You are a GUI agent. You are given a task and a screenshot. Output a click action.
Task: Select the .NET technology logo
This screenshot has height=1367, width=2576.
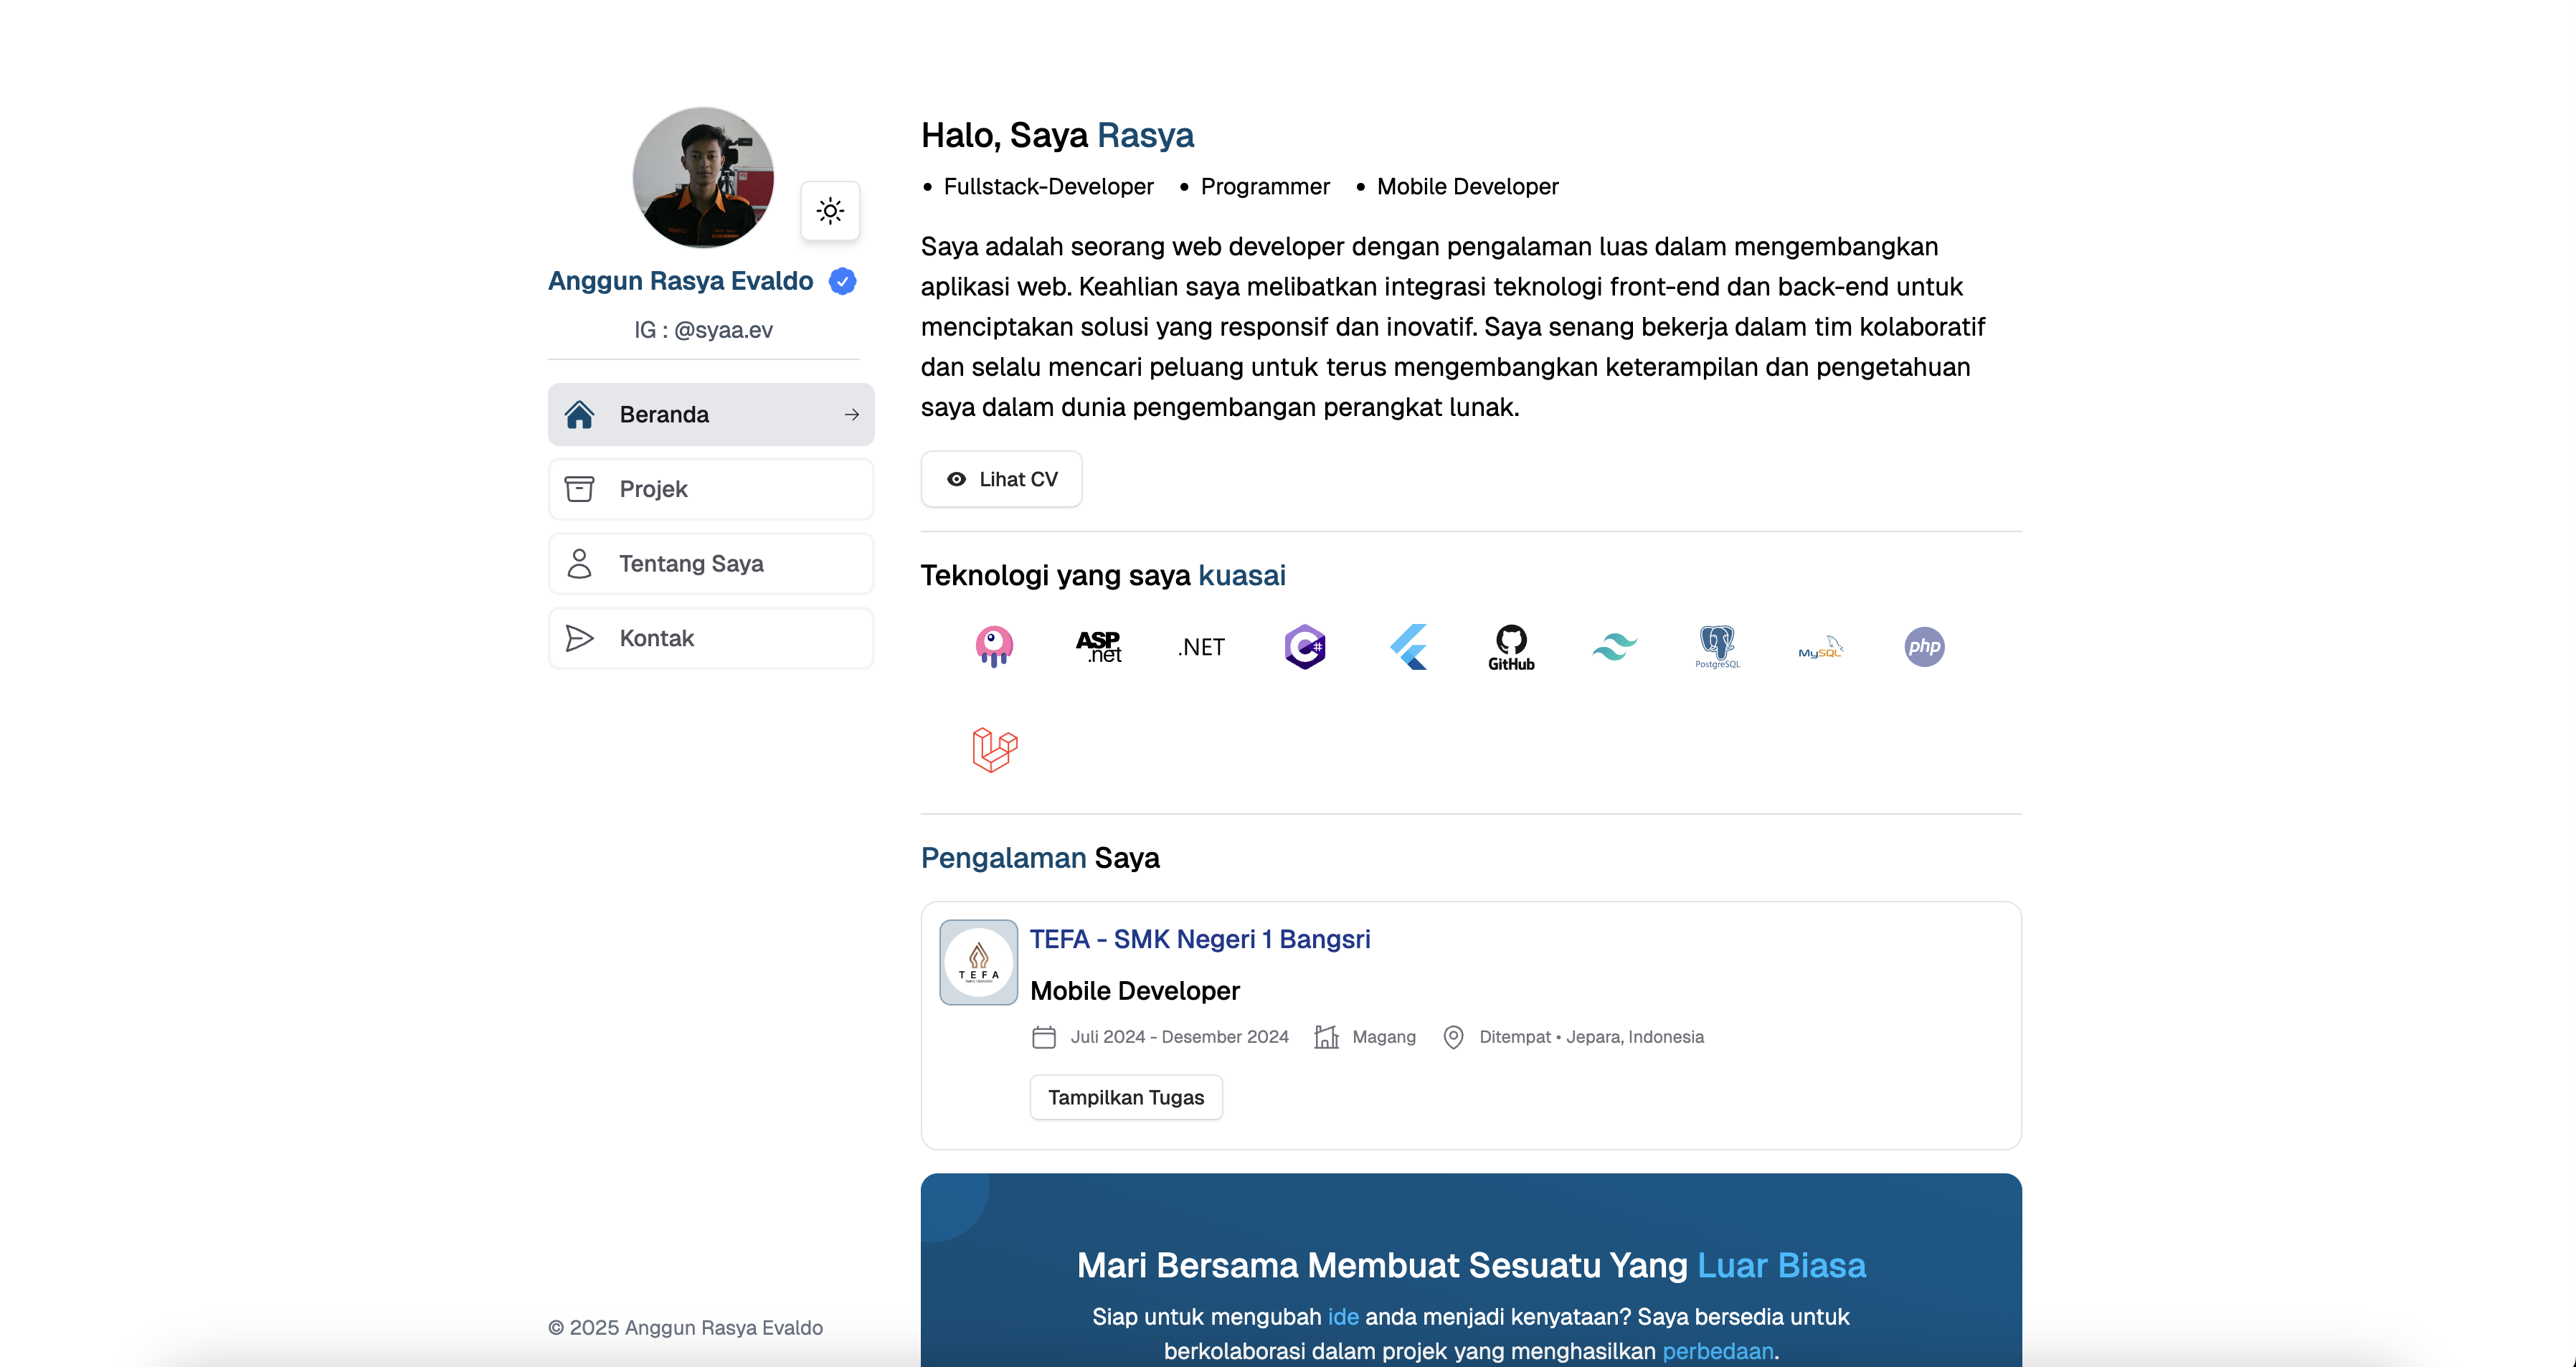[1201, 647]
